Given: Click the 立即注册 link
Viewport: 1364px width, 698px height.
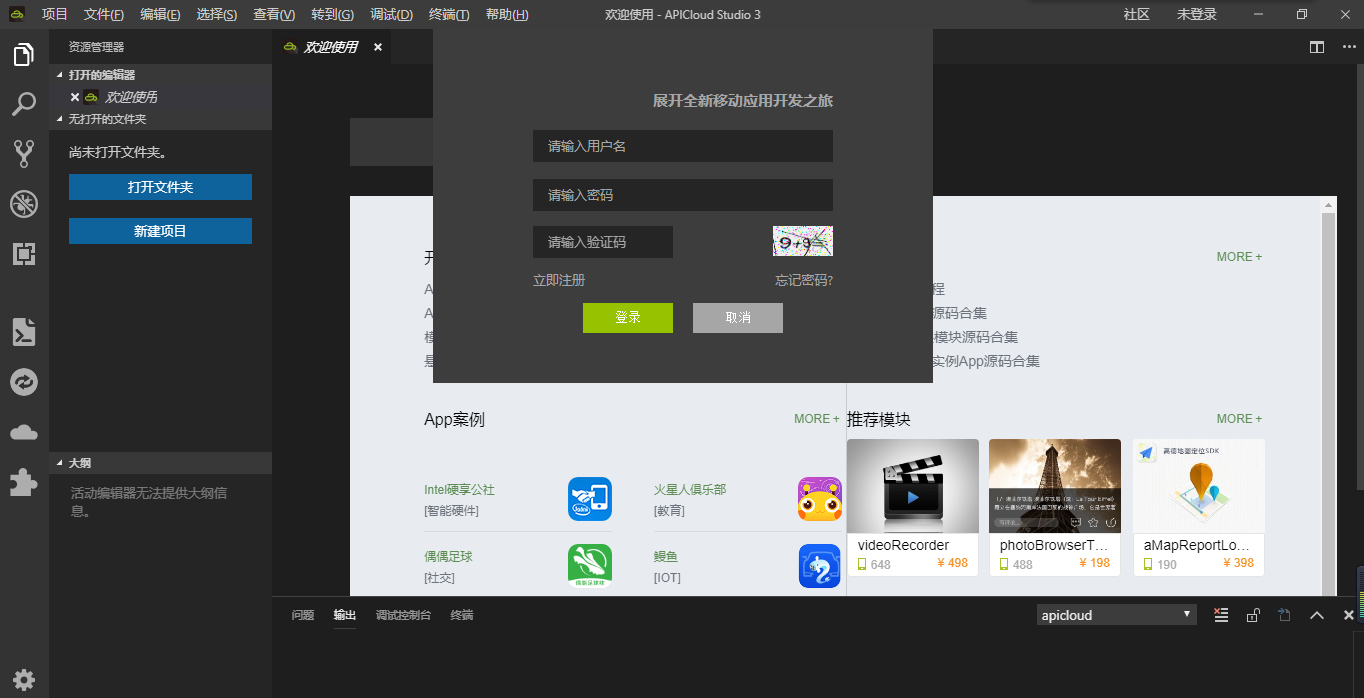Looking at the screenshot, I should click(559, 280).
